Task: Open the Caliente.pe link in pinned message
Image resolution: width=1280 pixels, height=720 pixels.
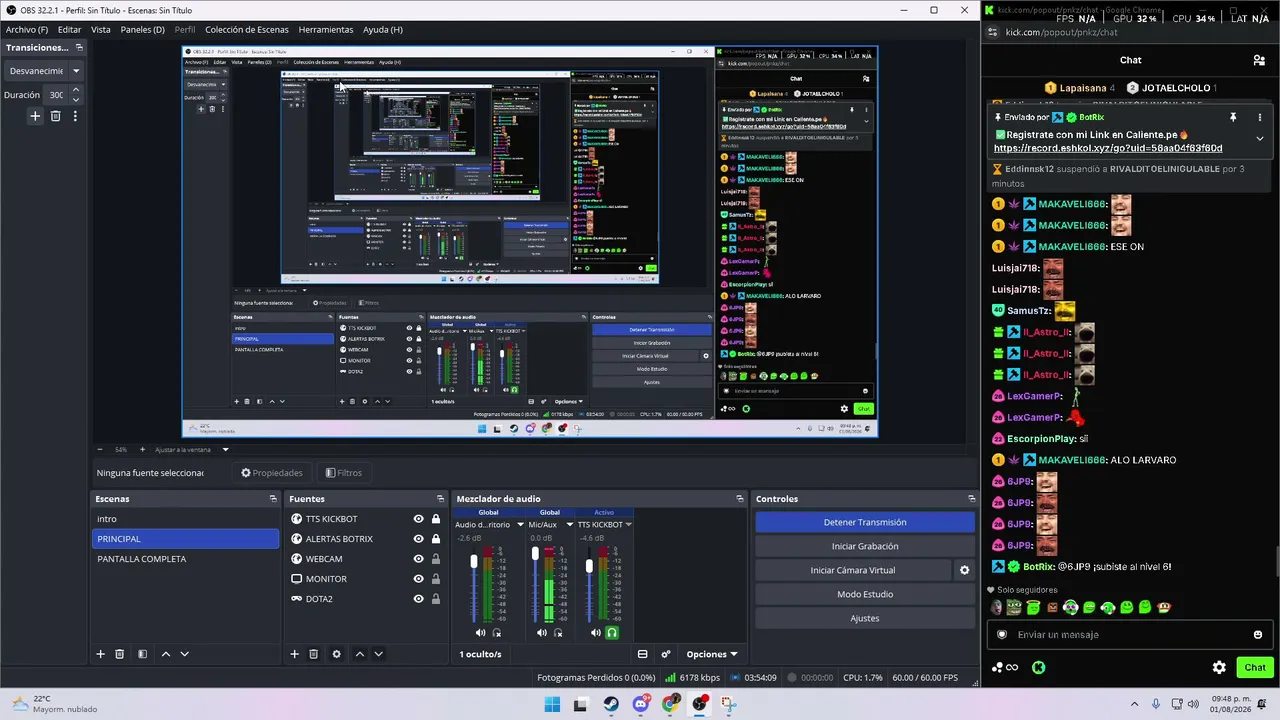Action: (x=1108, y=148)
